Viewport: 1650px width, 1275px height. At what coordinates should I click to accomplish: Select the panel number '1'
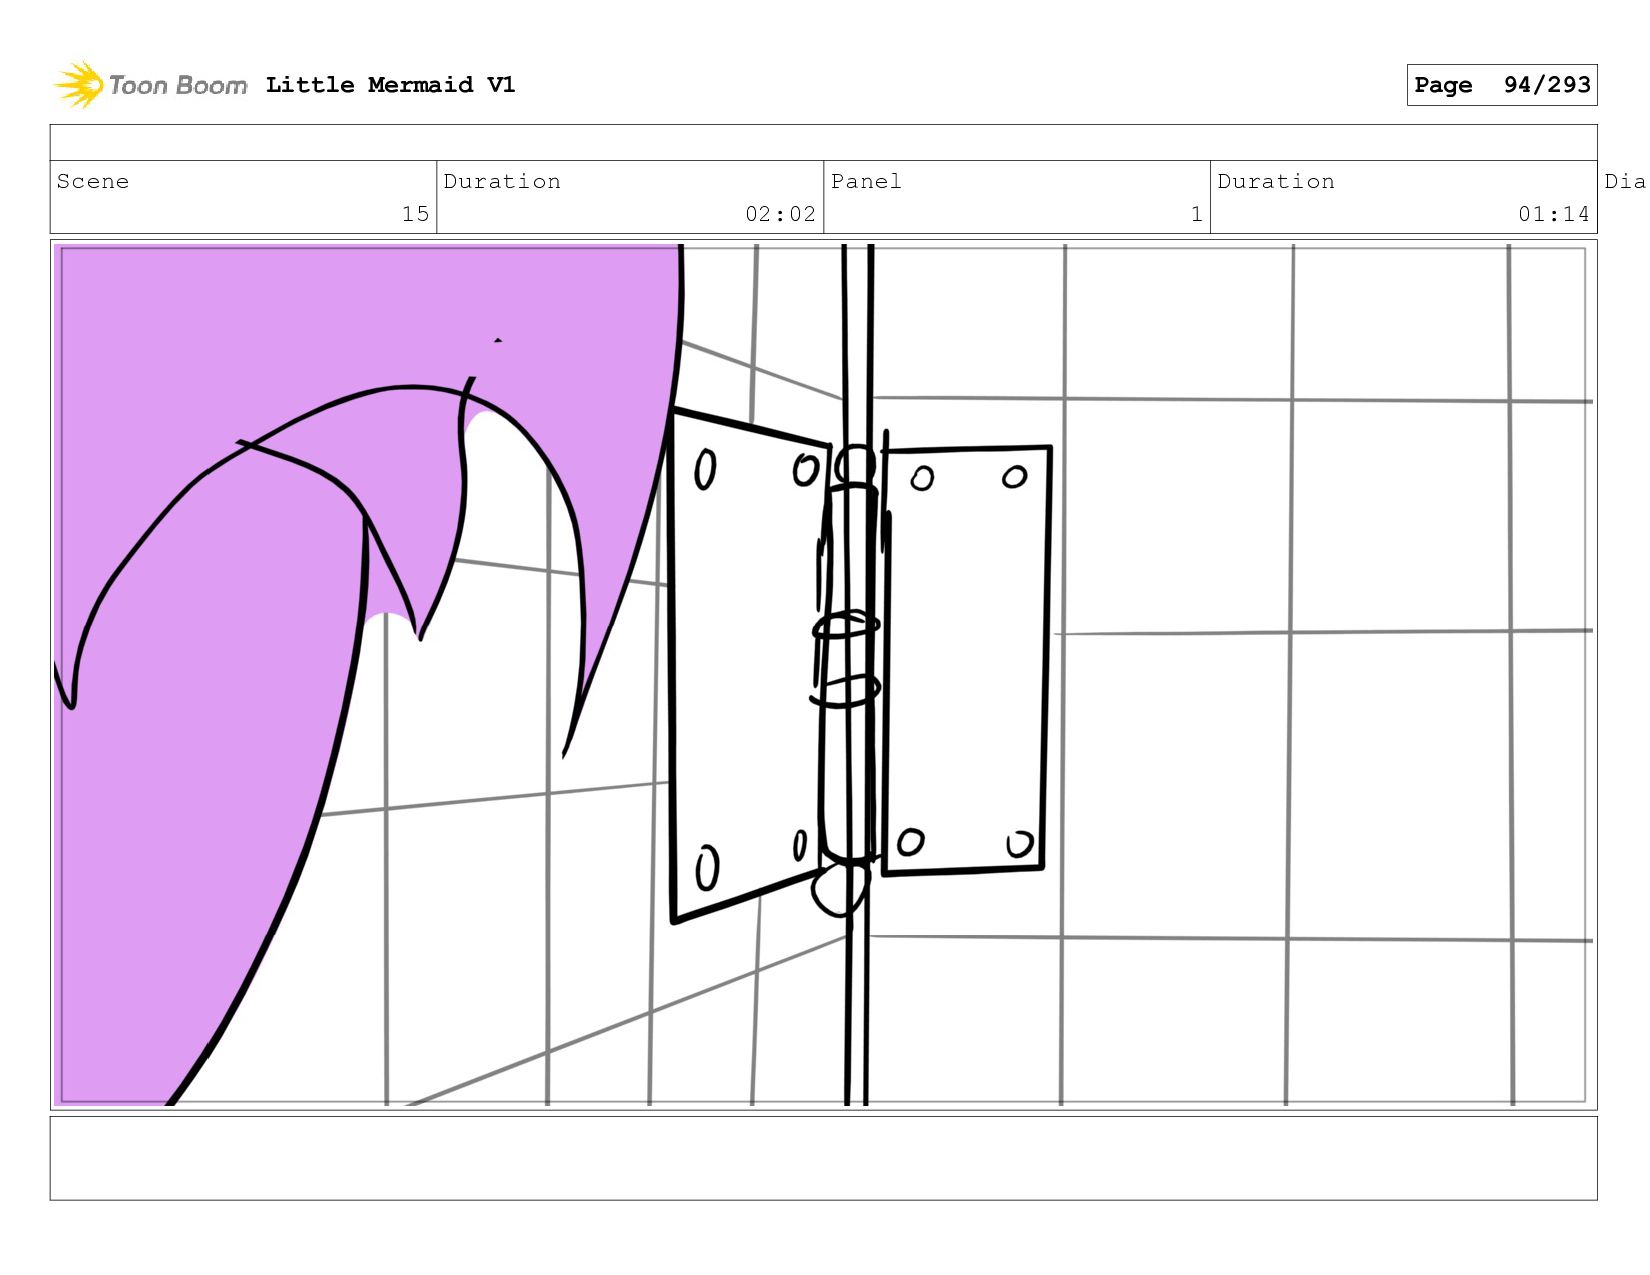coord(1196,214)
